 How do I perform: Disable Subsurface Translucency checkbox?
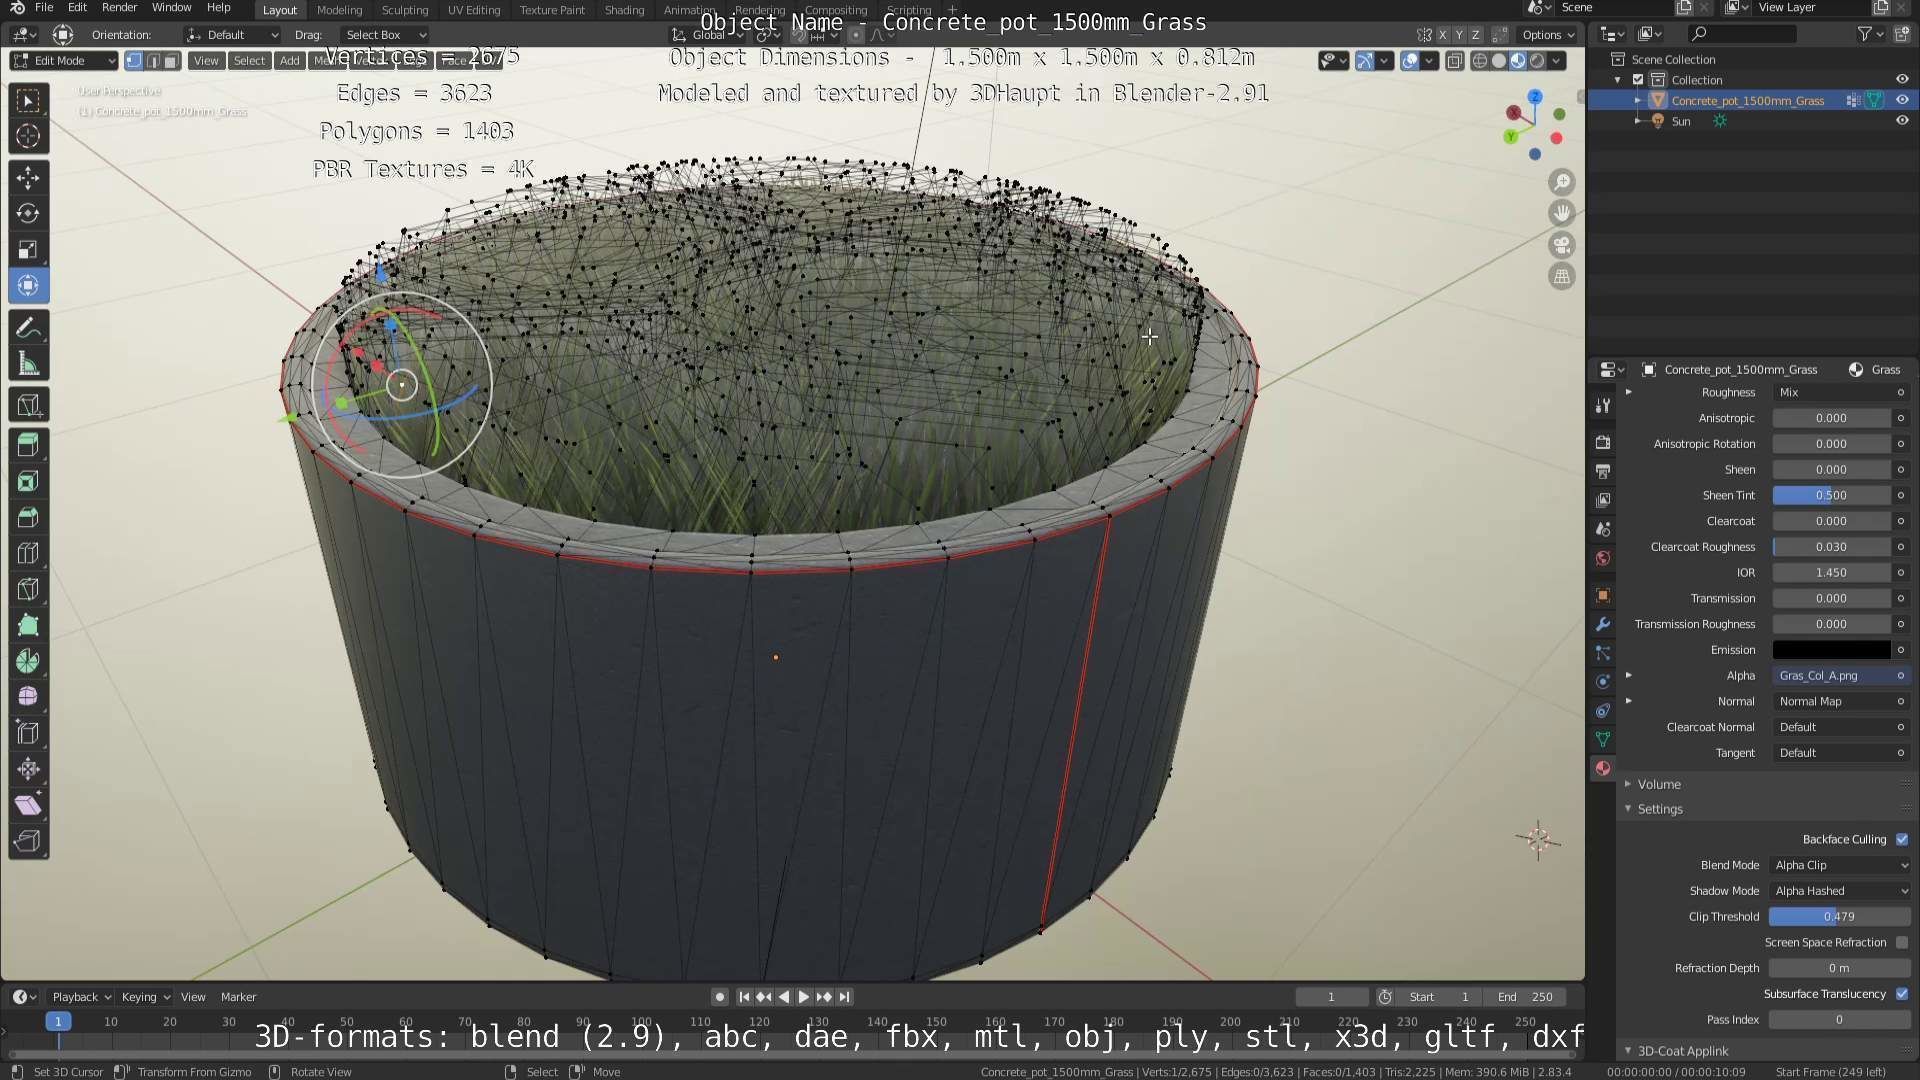(x=1902, y=994)
